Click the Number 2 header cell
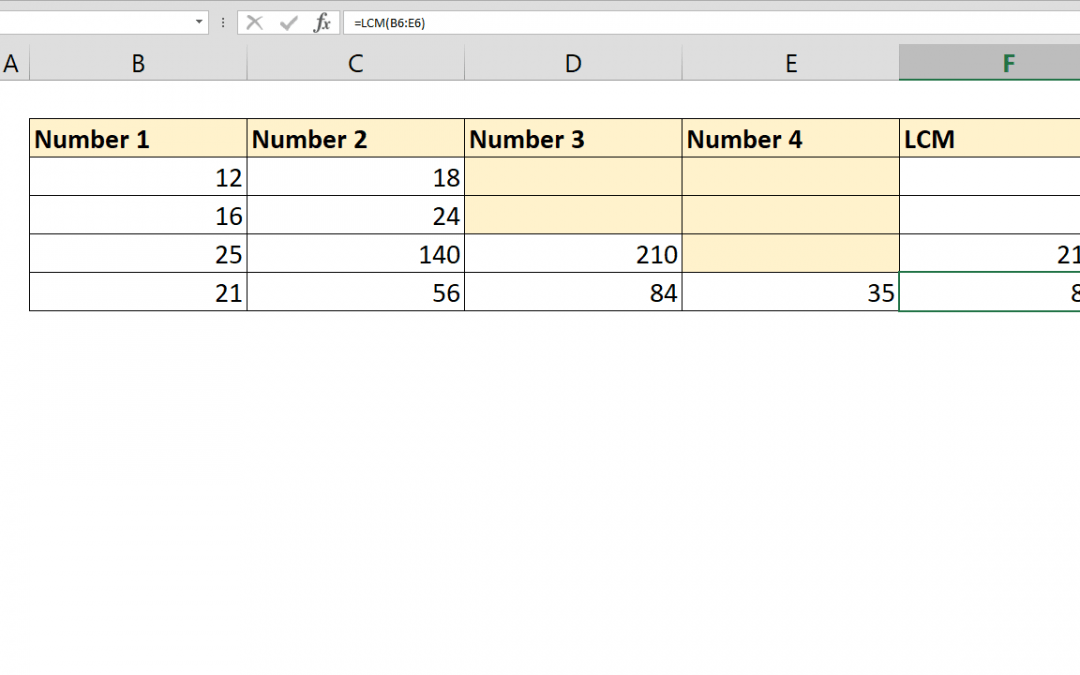1080x675 pixels. pos(355,139)
